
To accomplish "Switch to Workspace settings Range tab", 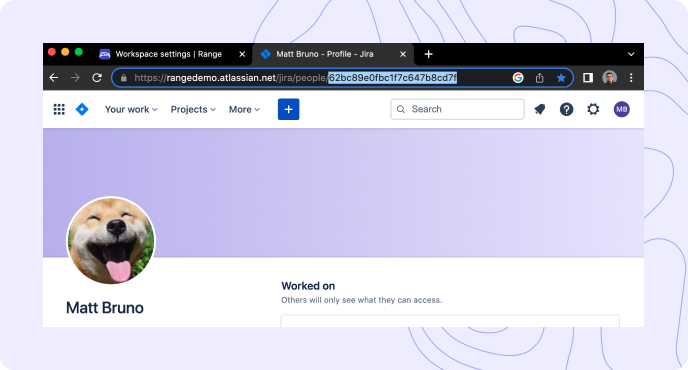I will click(x=168, y=54).
